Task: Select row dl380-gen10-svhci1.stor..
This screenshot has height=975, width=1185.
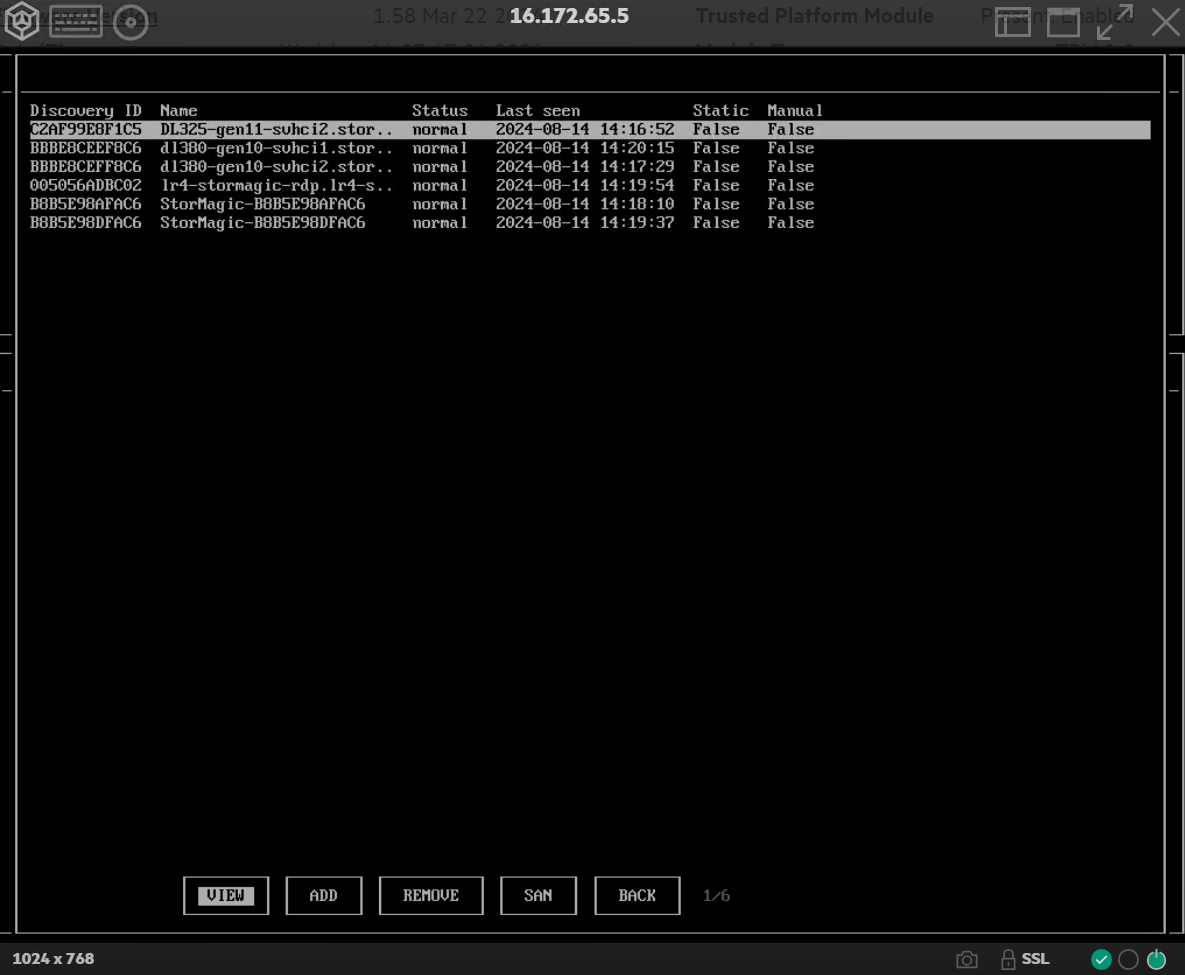Action: click(x=589, y=148)
